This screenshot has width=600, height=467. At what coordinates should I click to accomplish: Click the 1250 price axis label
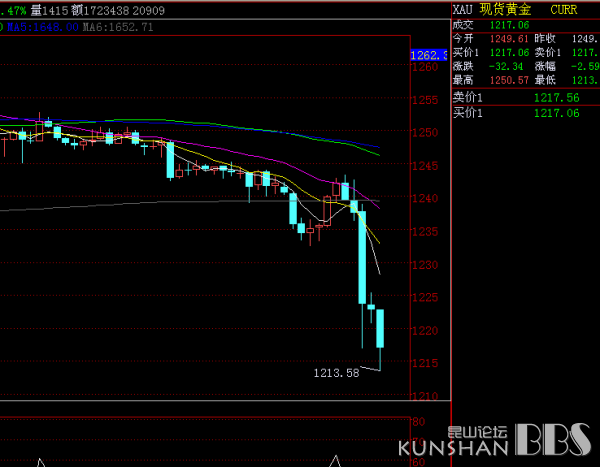coord(425,133)
